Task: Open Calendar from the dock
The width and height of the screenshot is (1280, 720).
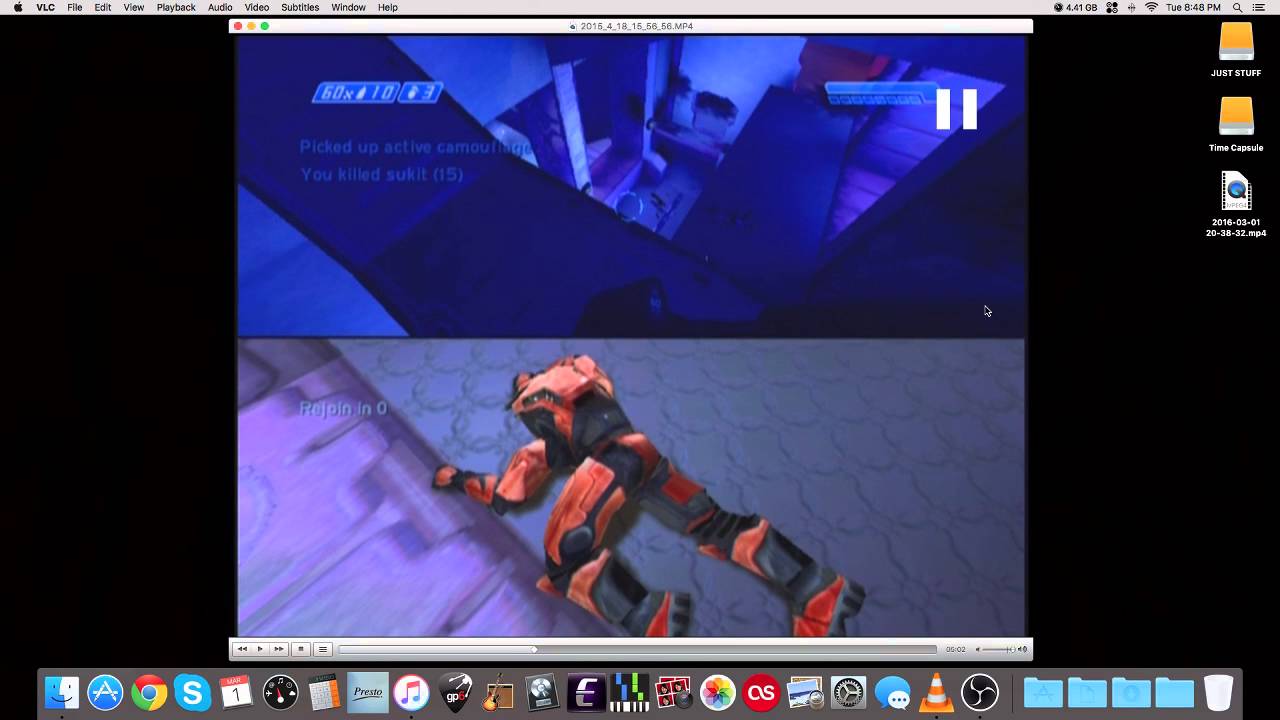Action: 236,692
